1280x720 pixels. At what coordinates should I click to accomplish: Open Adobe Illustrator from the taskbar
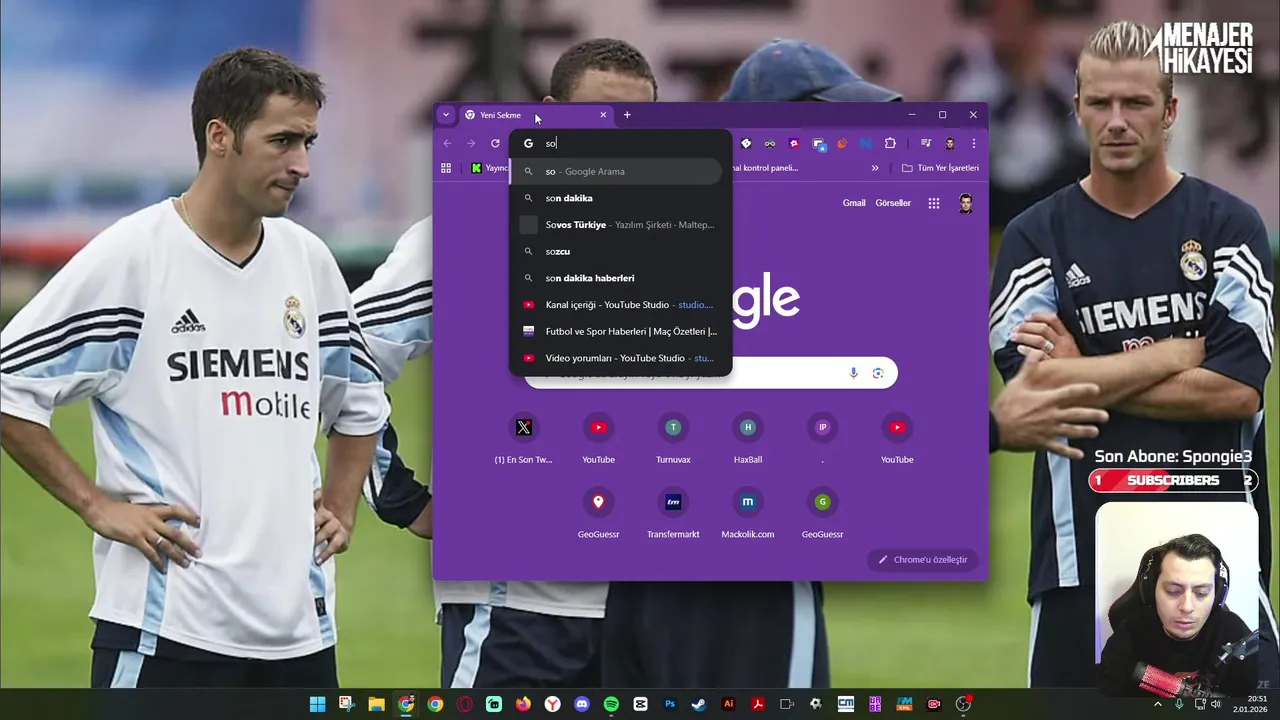[x=729, y=704]
